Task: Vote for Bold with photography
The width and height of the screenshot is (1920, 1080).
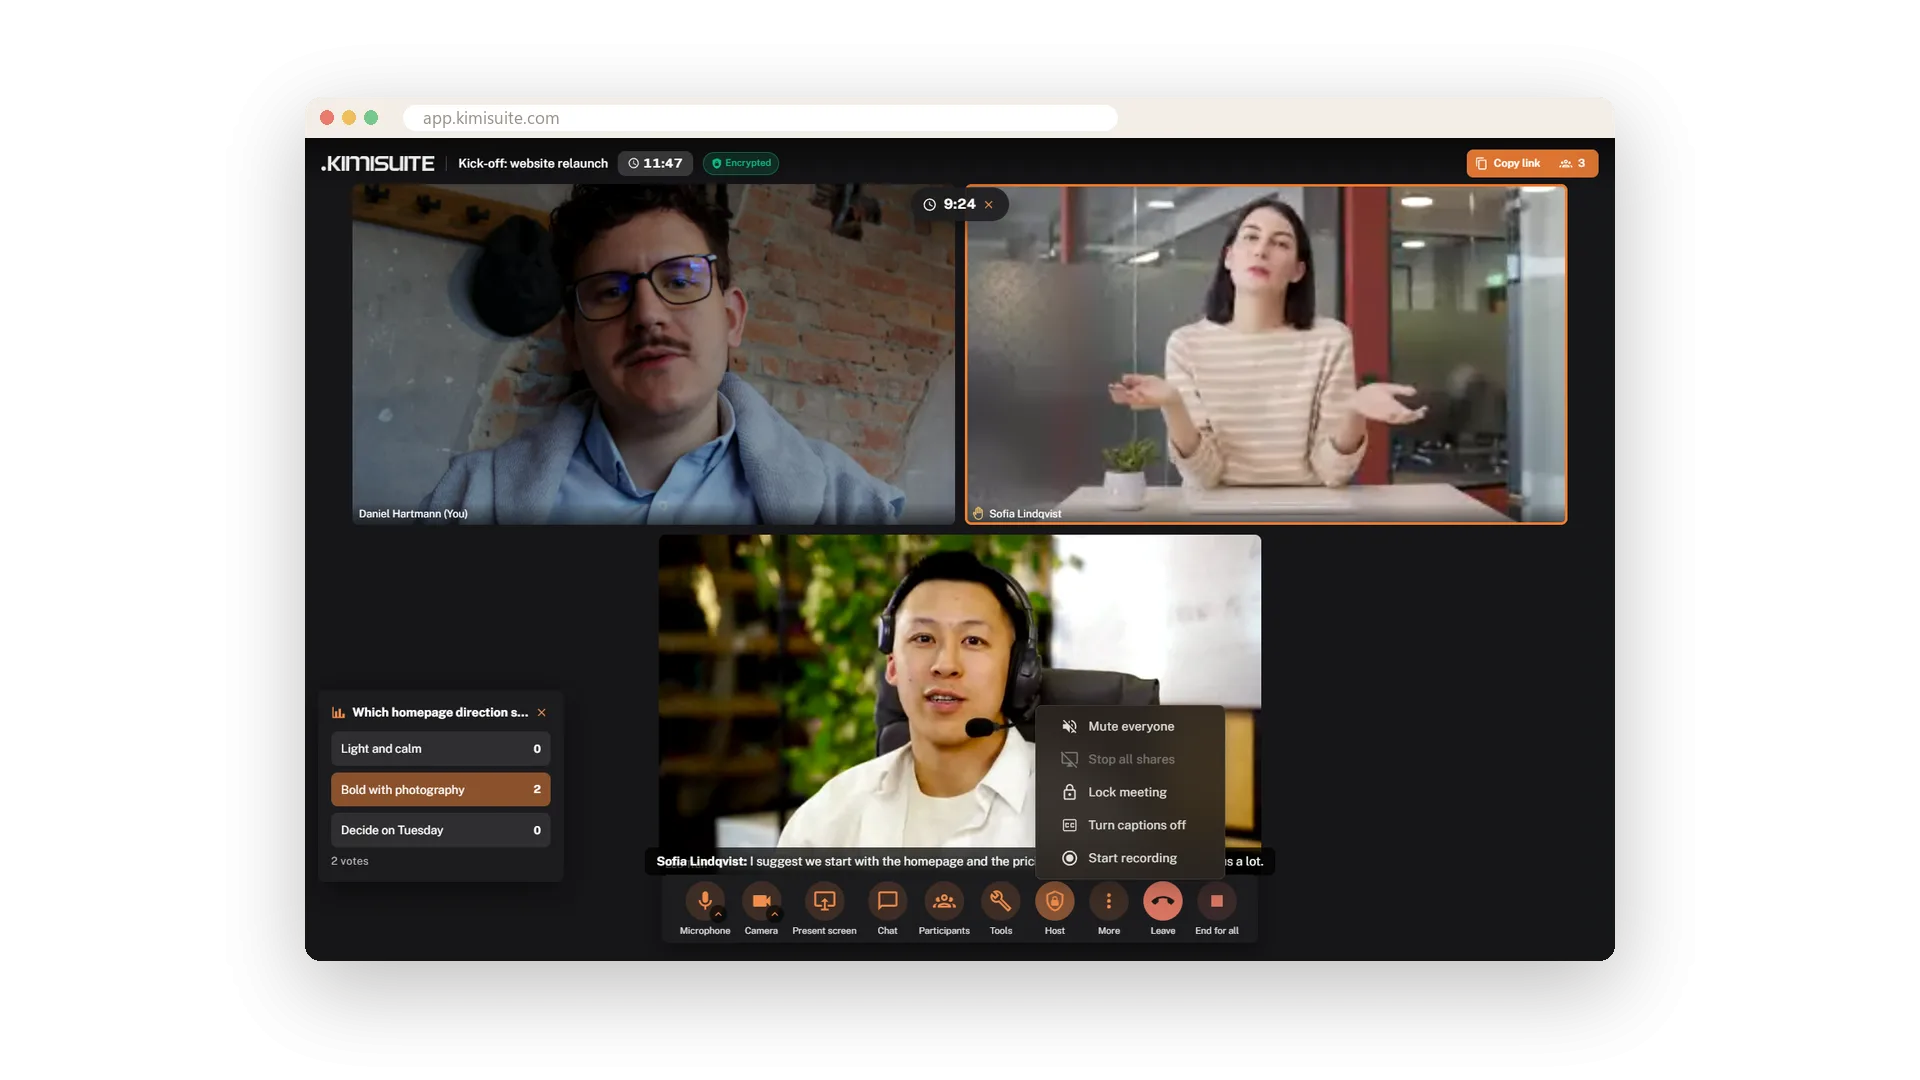Action: (x=441, y=790)
